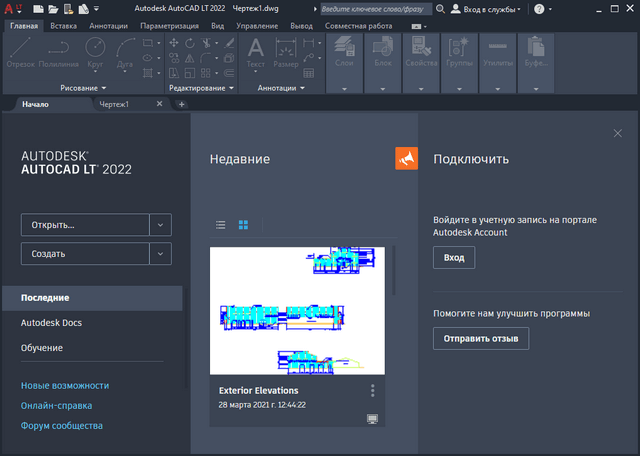Expand the Создать dropdown arrow

coord(161,254)
